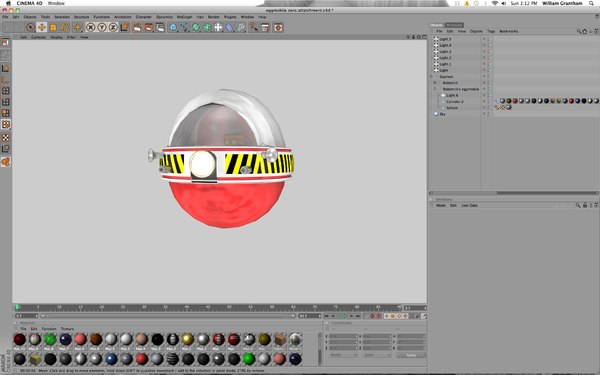Click the checkerboard left-palette icon
The image size is (600, 375).
6,137
